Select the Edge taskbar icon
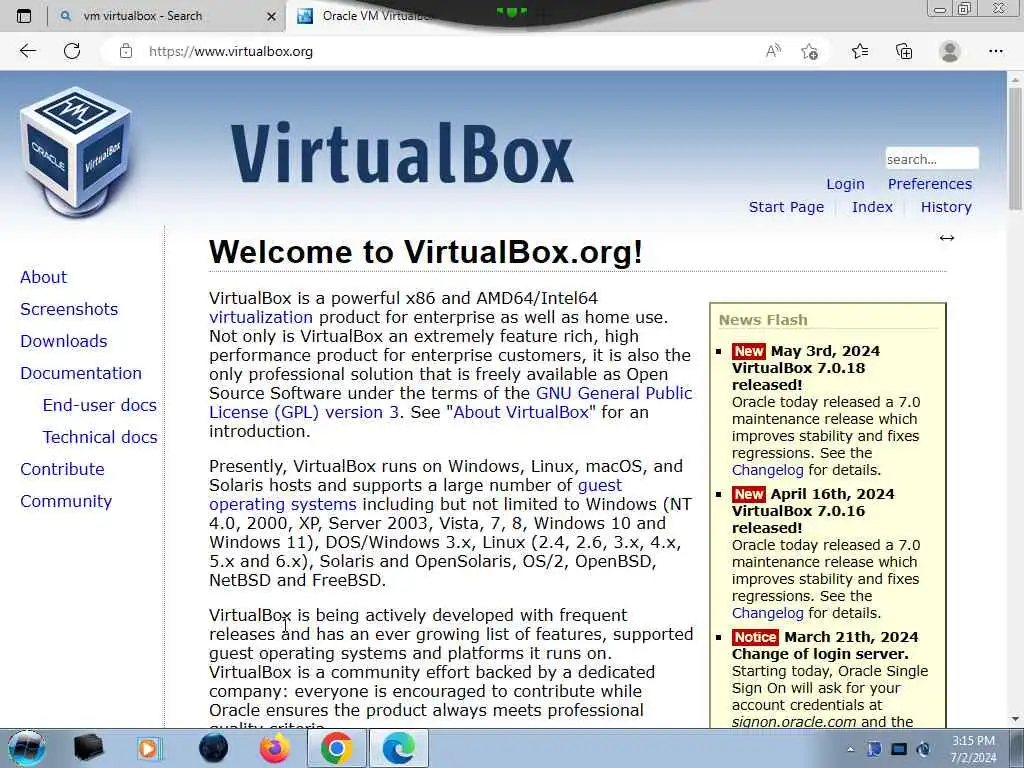1024x768 pixels. click(x=398, y=748)
